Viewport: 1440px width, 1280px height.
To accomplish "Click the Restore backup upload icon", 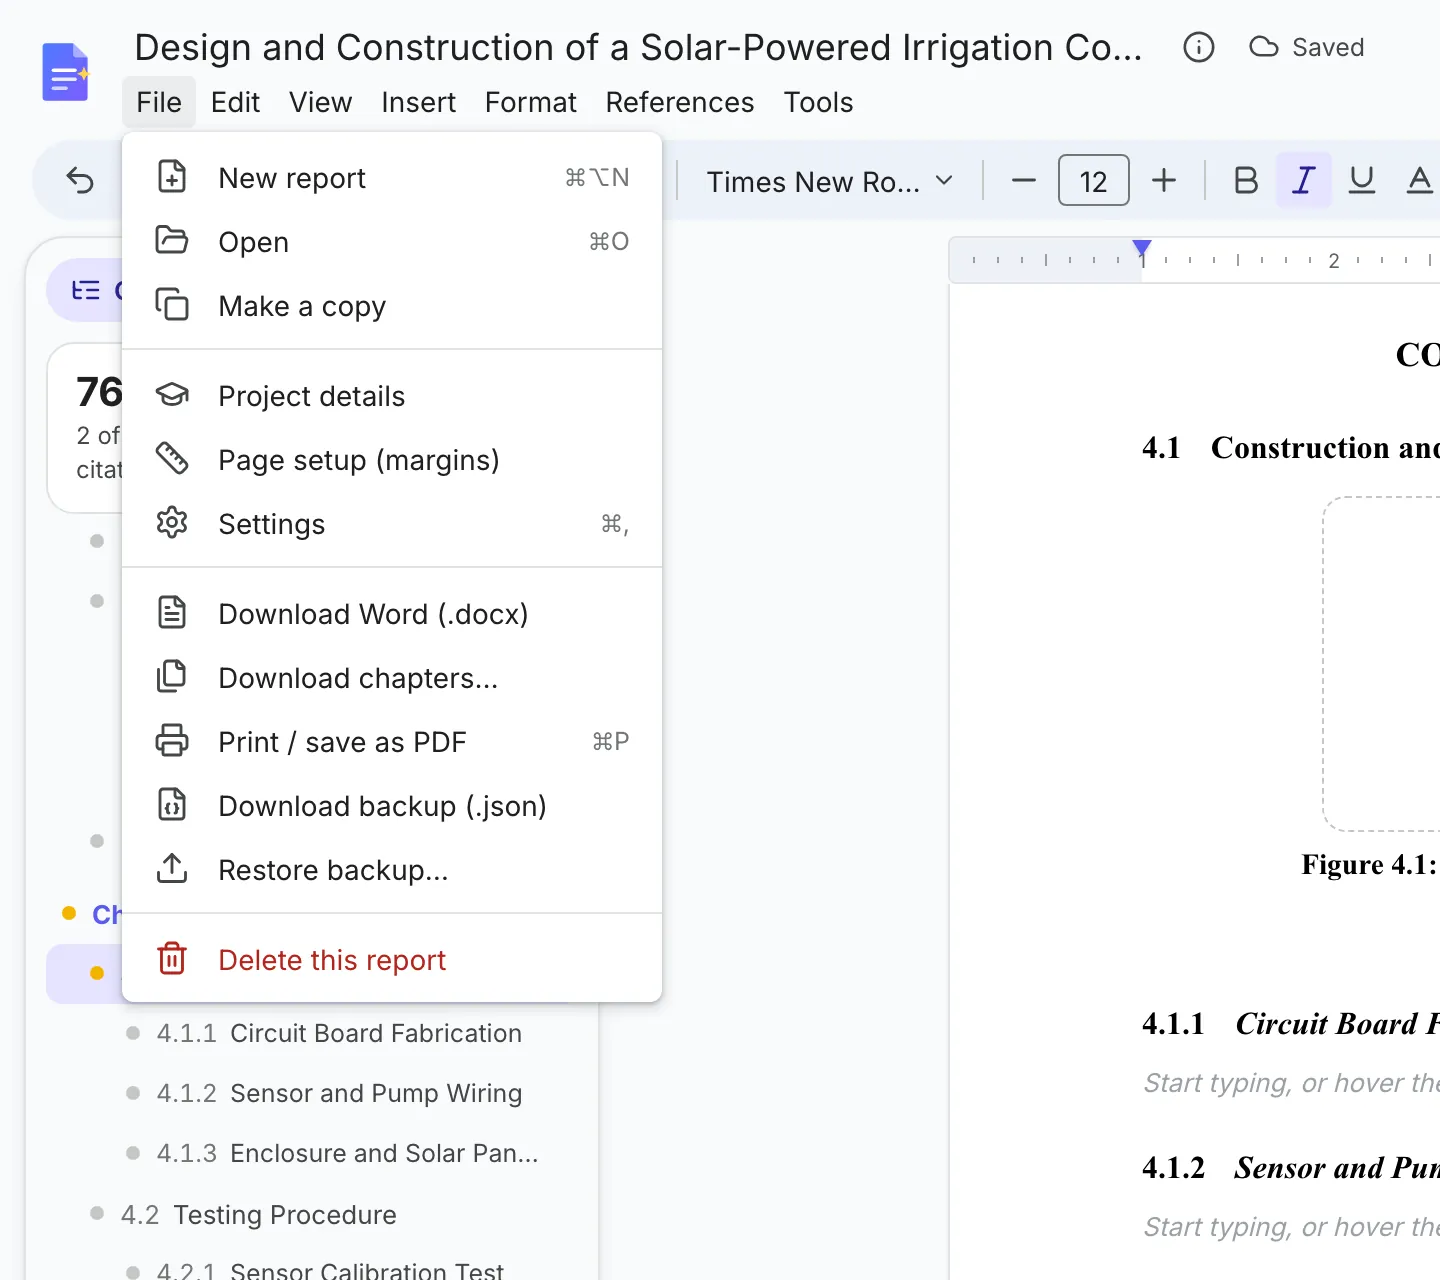I will 172,869.
